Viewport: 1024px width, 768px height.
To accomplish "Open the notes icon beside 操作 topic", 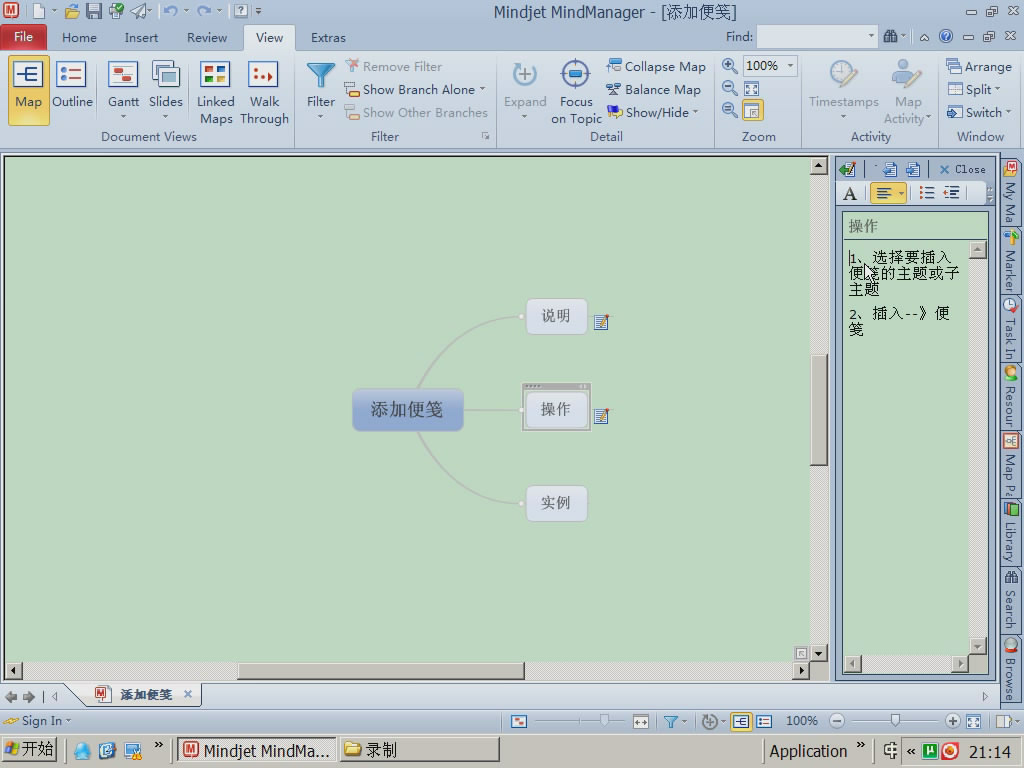I will coord(601,416).
